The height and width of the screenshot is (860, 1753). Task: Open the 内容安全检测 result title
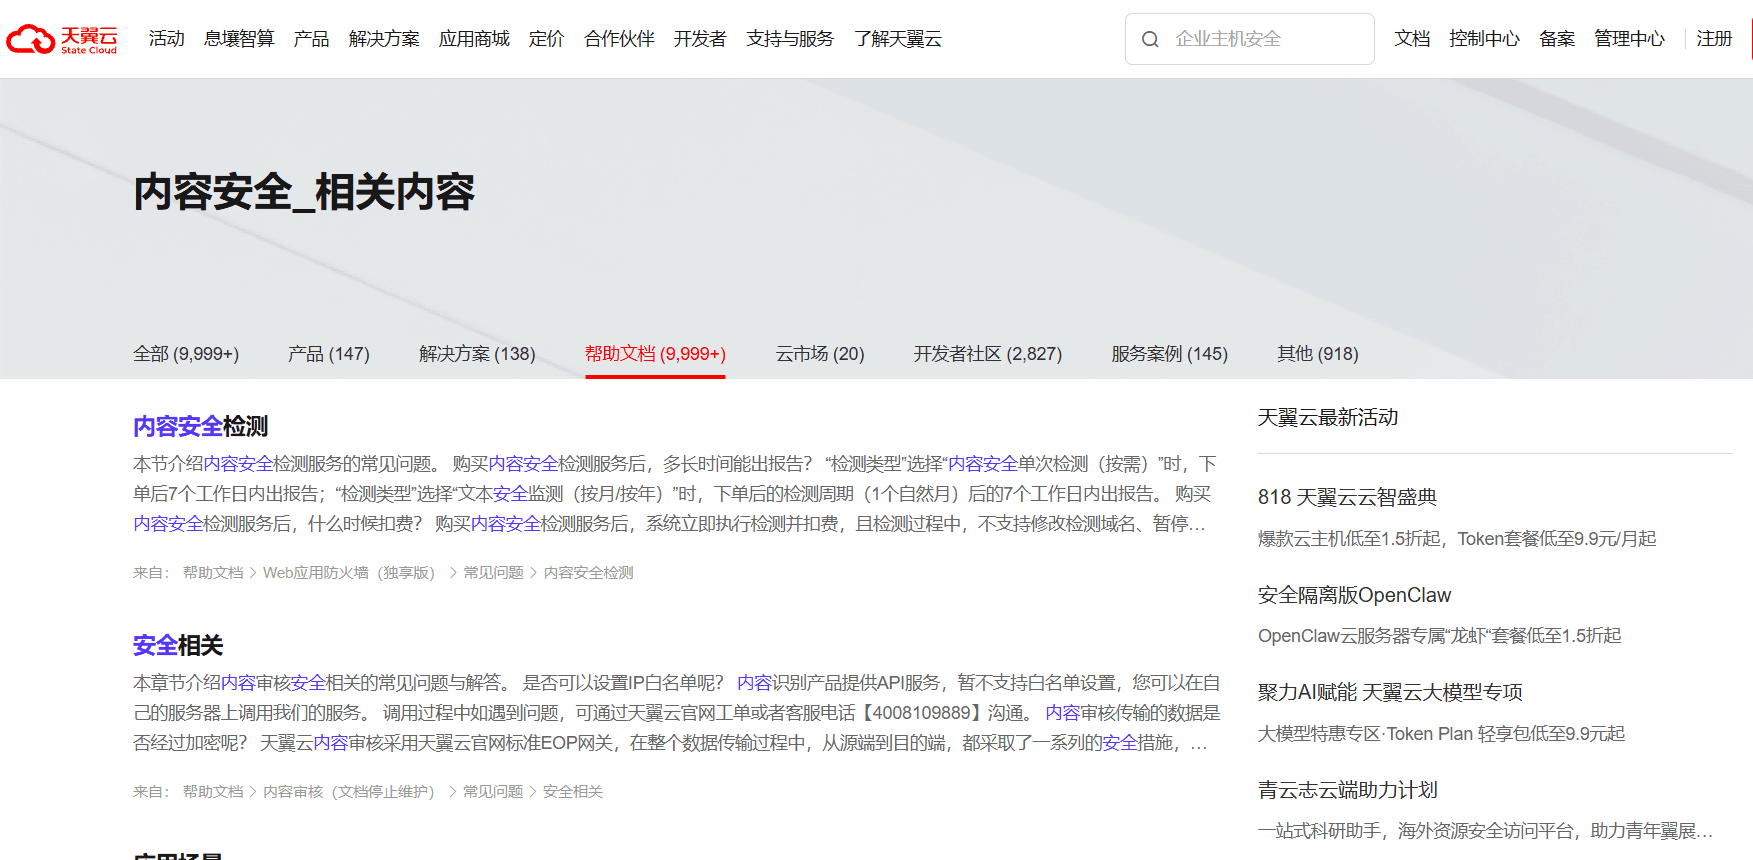tap(200, 427)
